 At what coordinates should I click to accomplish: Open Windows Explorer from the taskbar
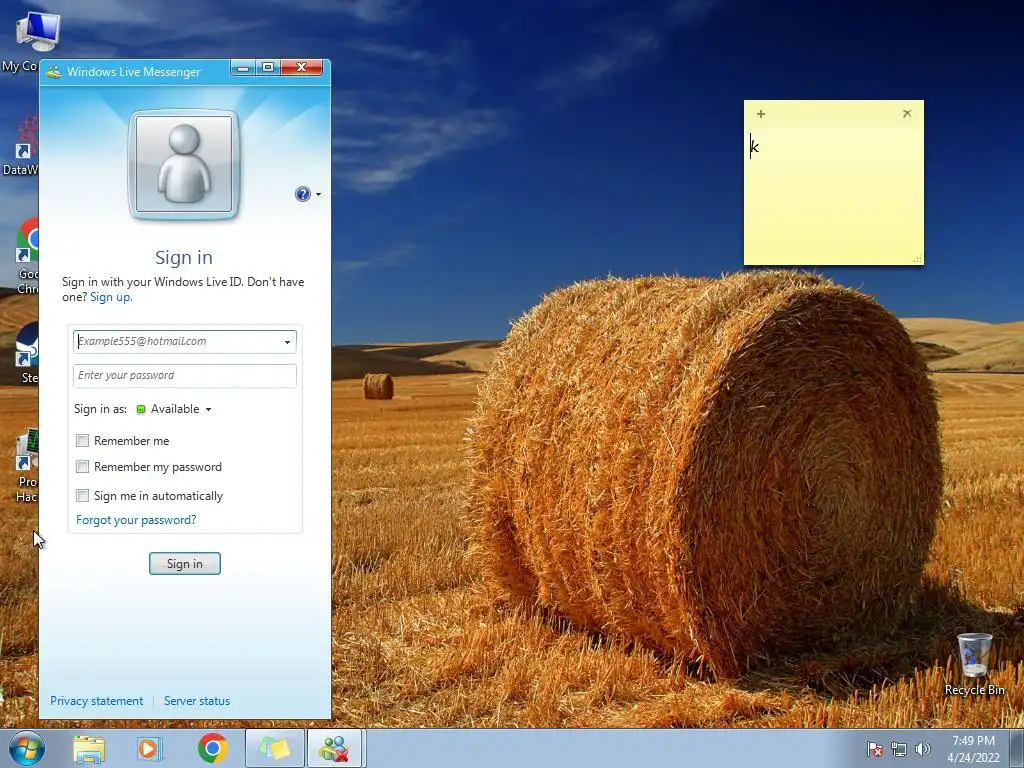tap(89, 748)
